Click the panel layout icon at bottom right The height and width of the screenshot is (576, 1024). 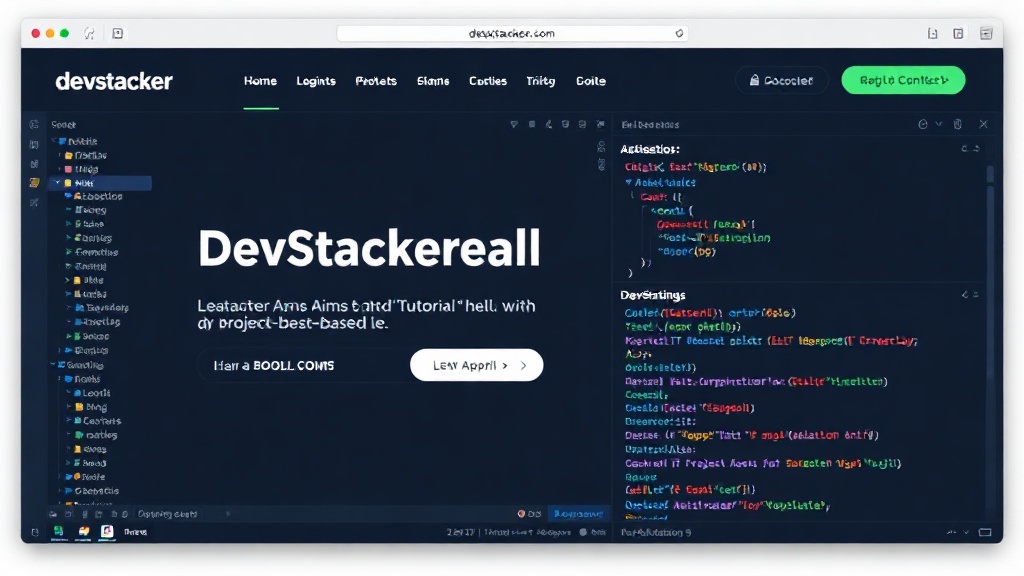pyautogui.click(x=985, y=532)
